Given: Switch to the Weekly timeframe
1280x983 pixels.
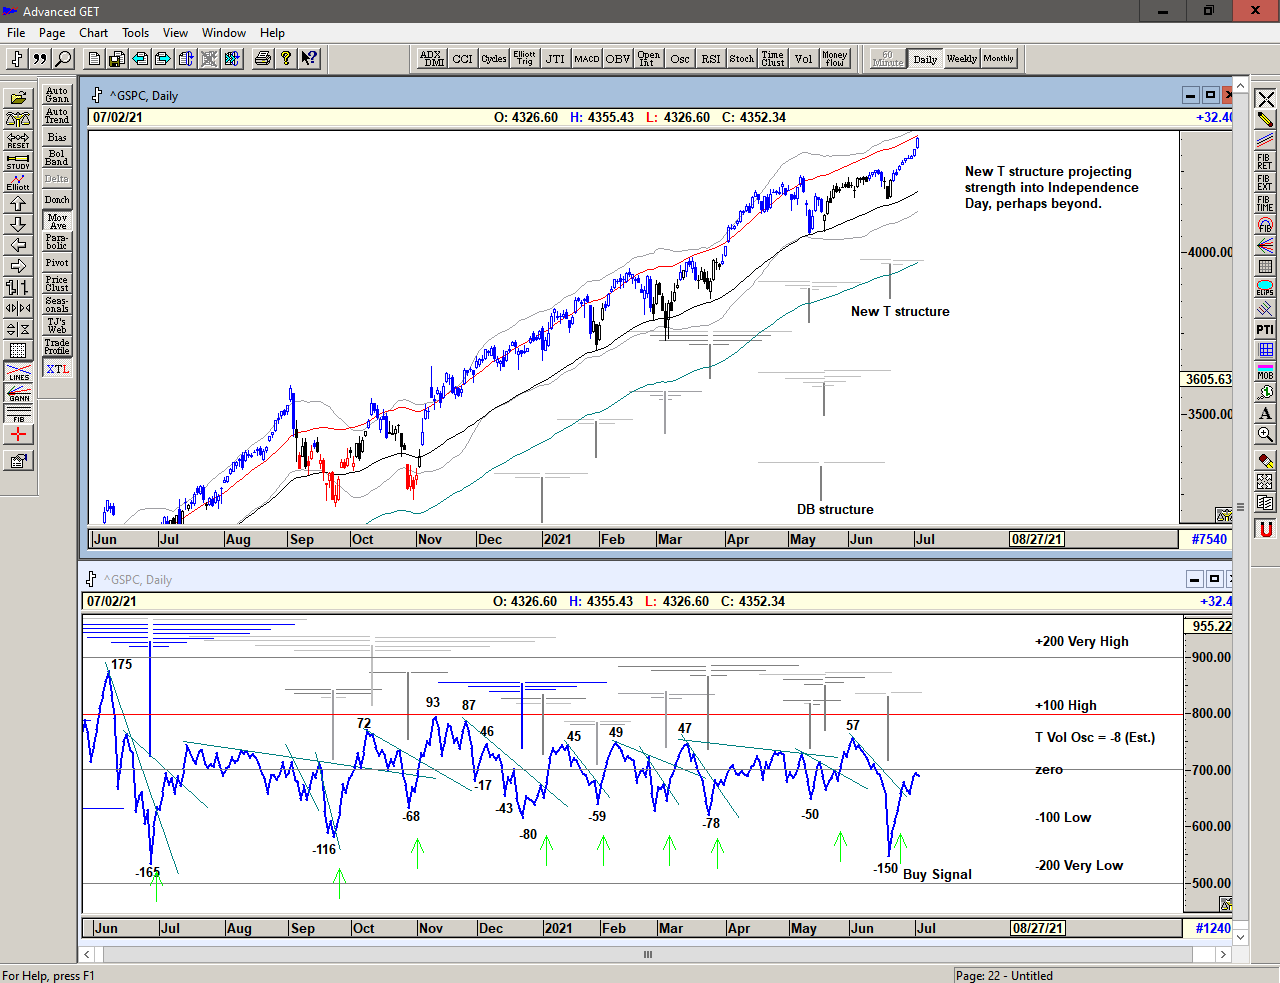Looking at the screenshot, I should tap(961, 59).
